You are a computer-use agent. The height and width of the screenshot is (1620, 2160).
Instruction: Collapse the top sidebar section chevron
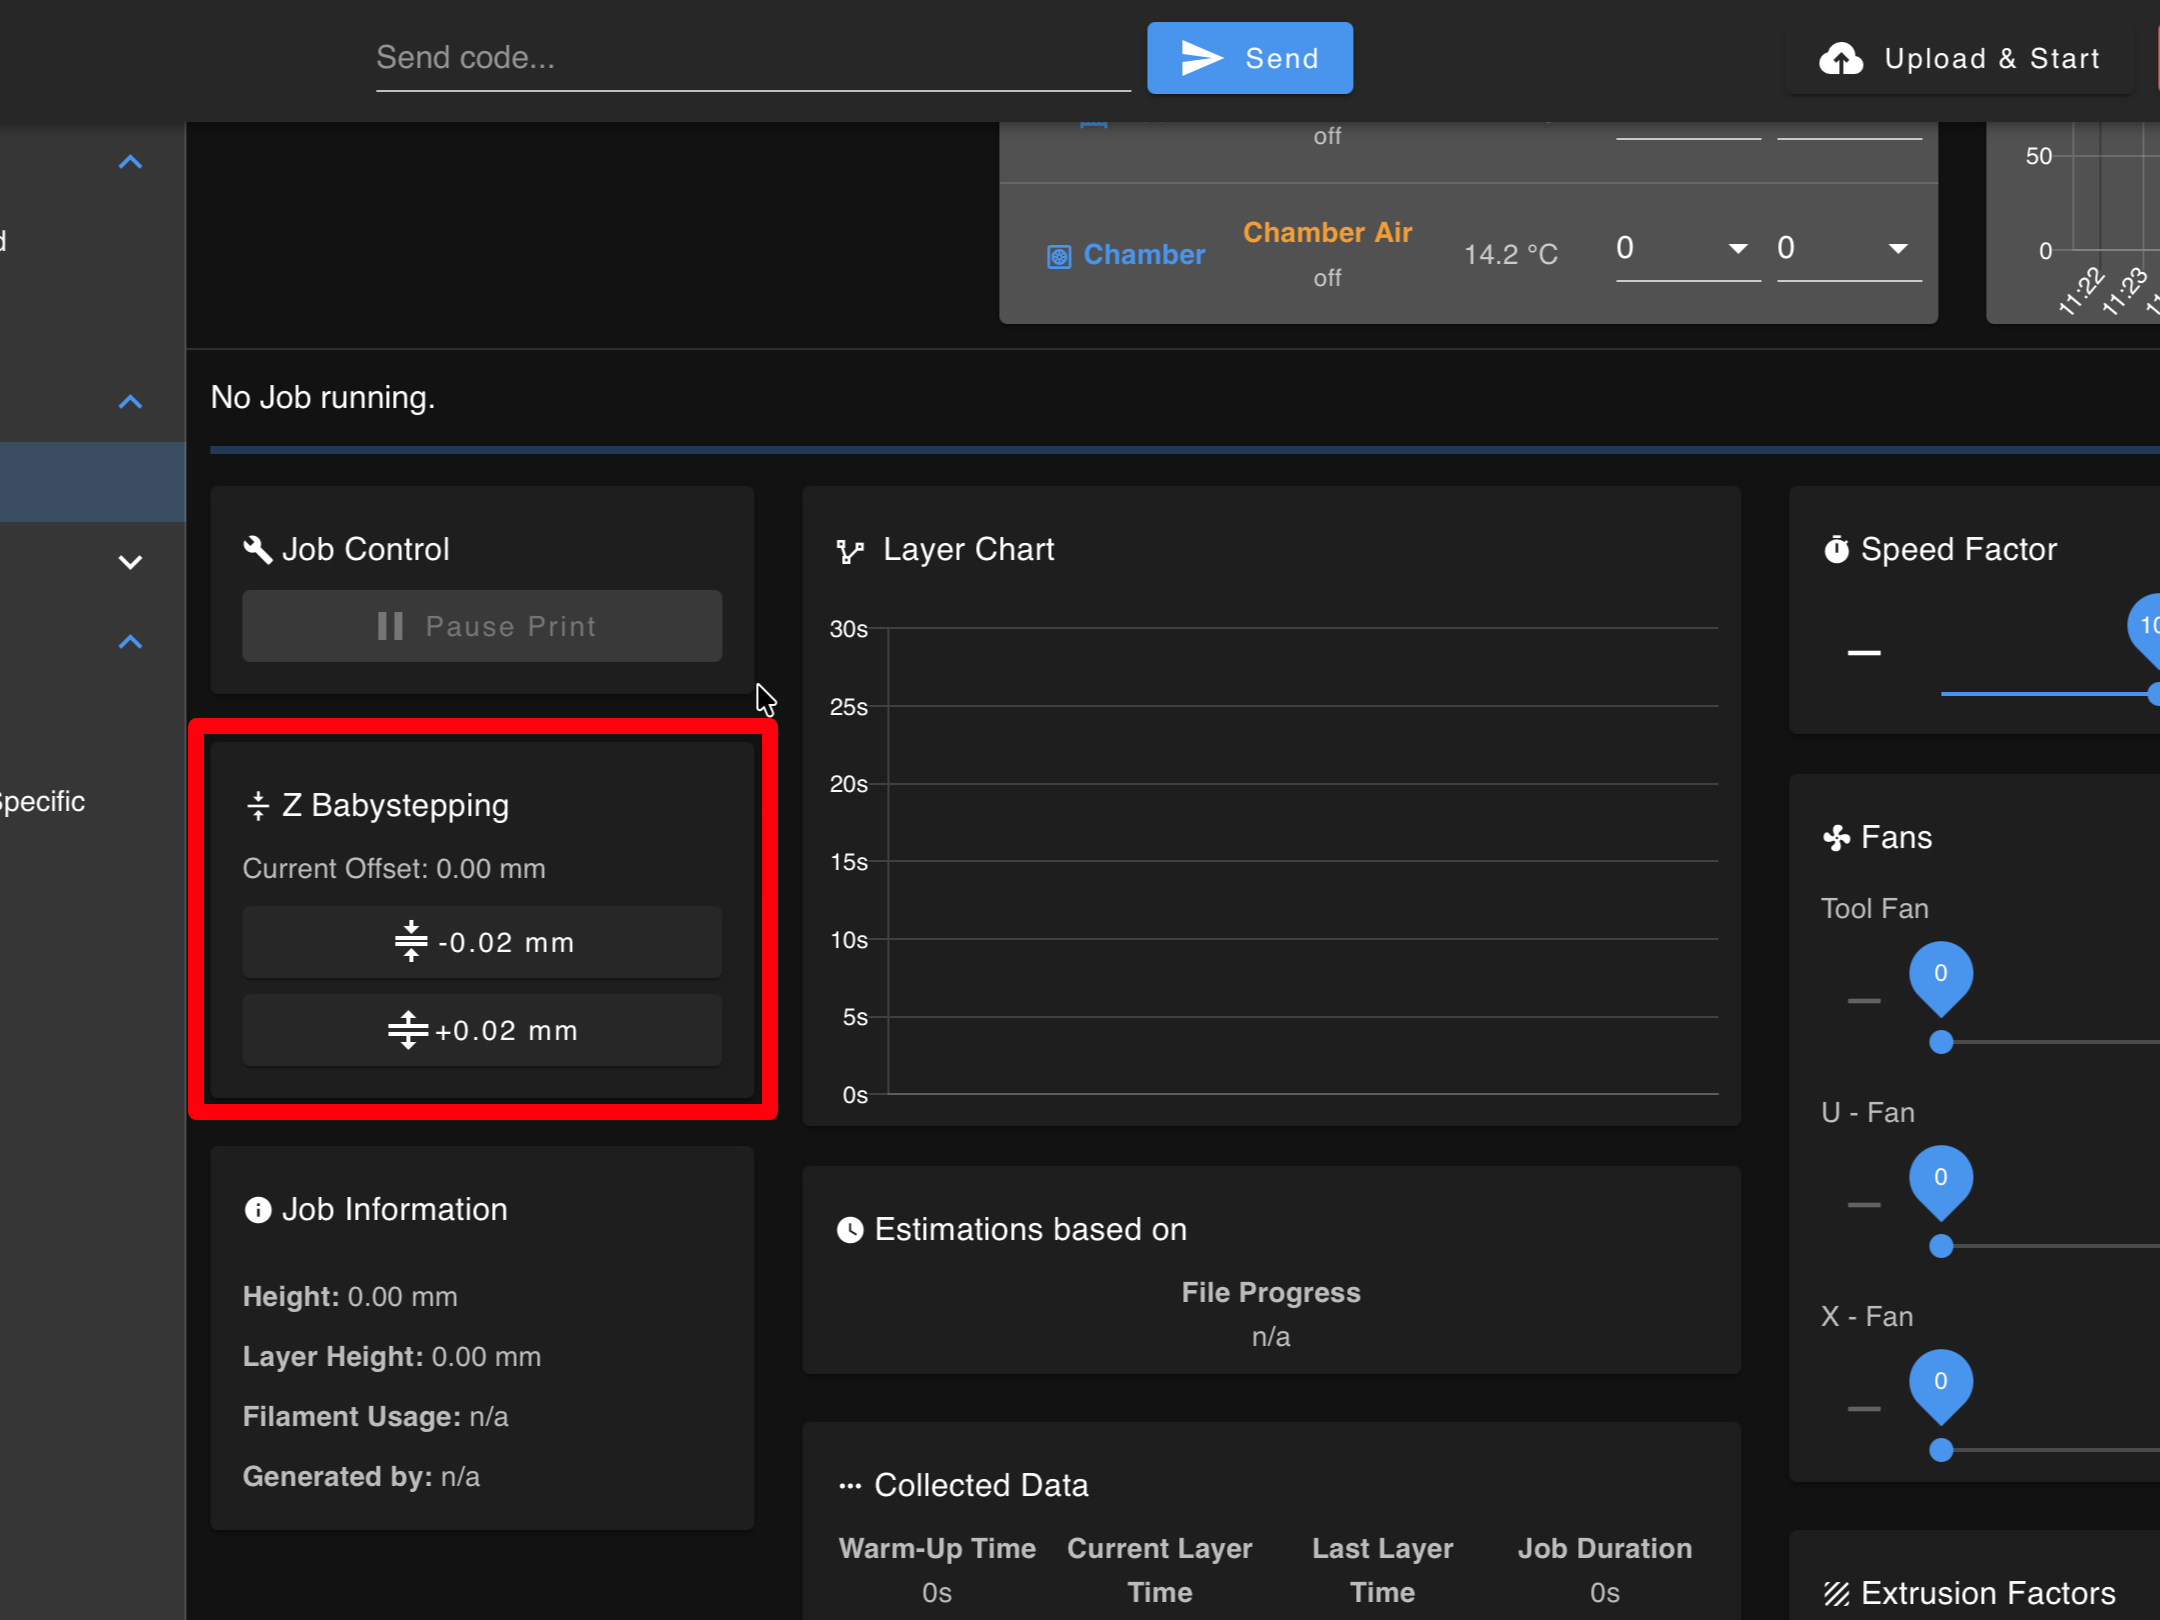tap(130, 162)
